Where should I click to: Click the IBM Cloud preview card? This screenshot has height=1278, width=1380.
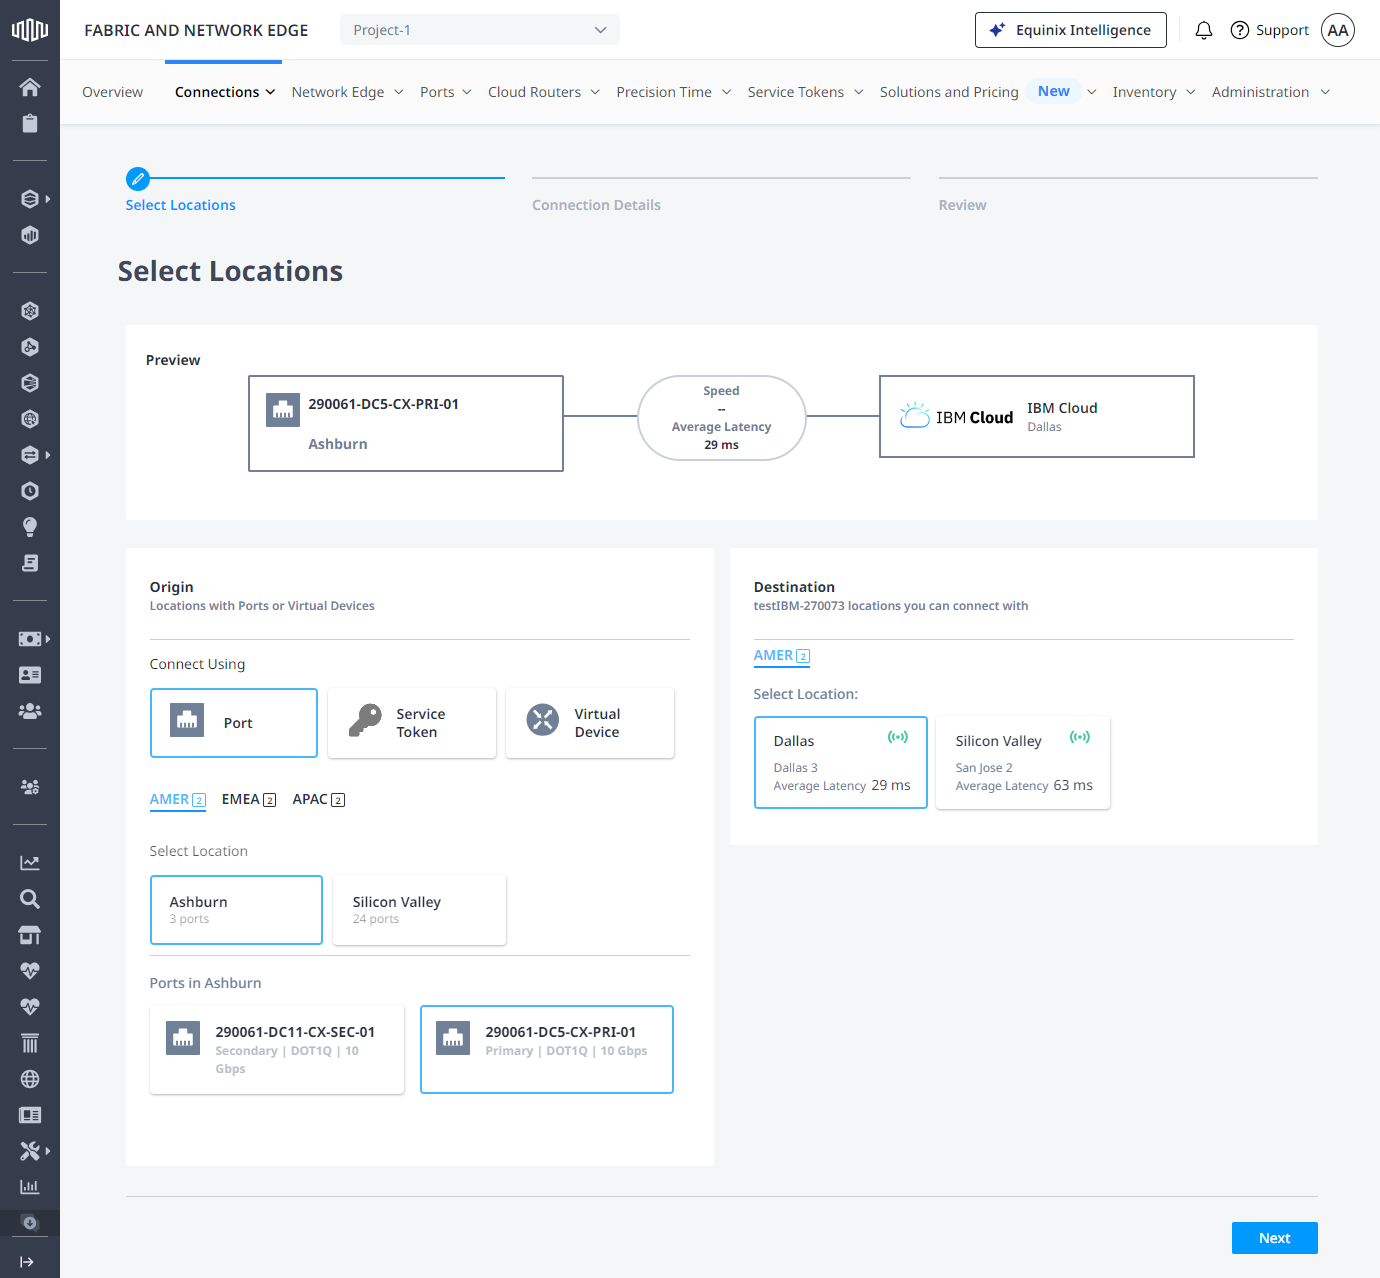1037,417
